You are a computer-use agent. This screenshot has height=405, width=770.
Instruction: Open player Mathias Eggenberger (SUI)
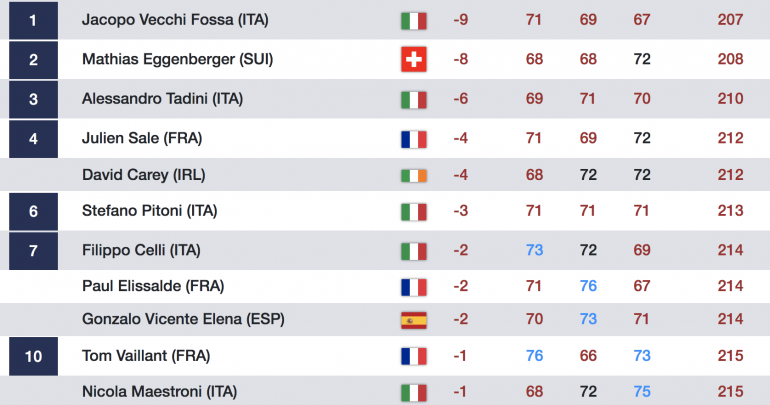point(177,59)
